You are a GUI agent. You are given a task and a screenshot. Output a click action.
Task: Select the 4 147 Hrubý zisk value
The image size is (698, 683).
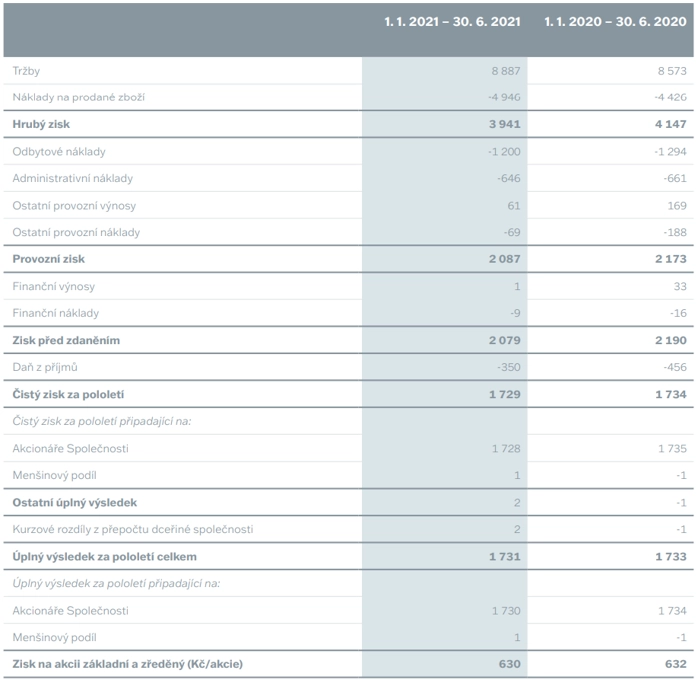click(670, 124)
